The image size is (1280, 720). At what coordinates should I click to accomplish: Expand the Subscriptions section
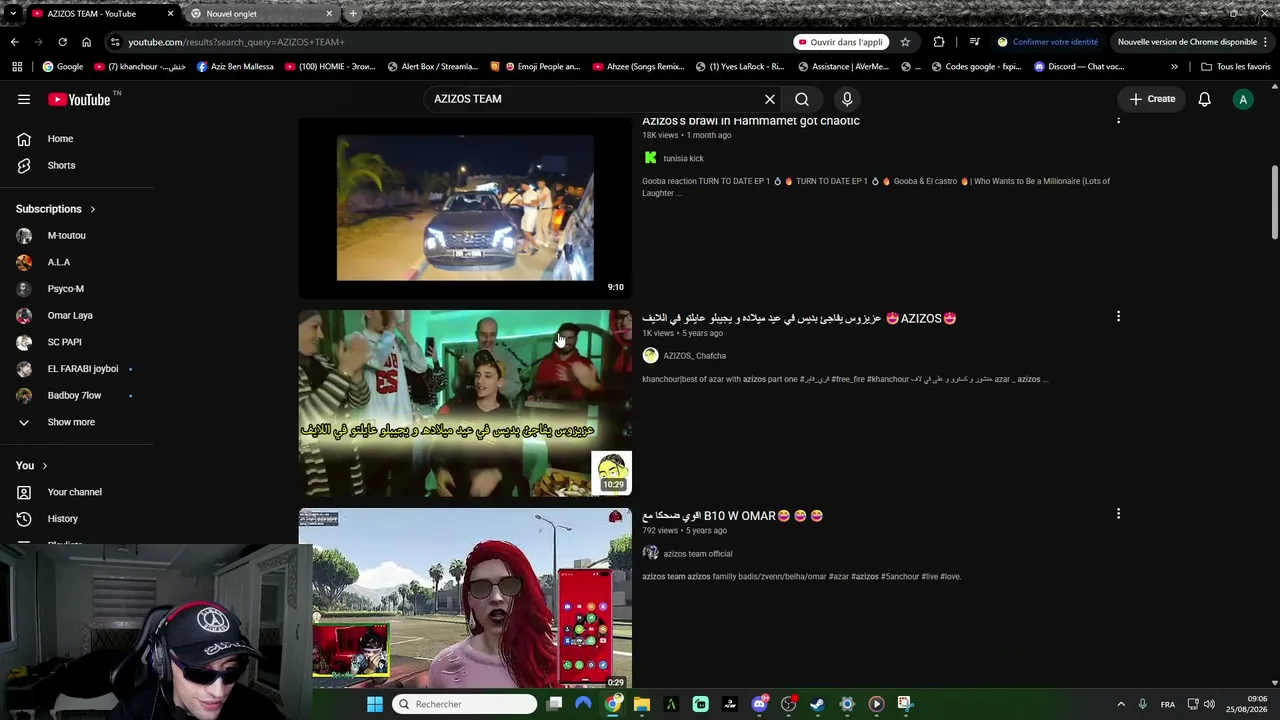(x=56, y=209)
